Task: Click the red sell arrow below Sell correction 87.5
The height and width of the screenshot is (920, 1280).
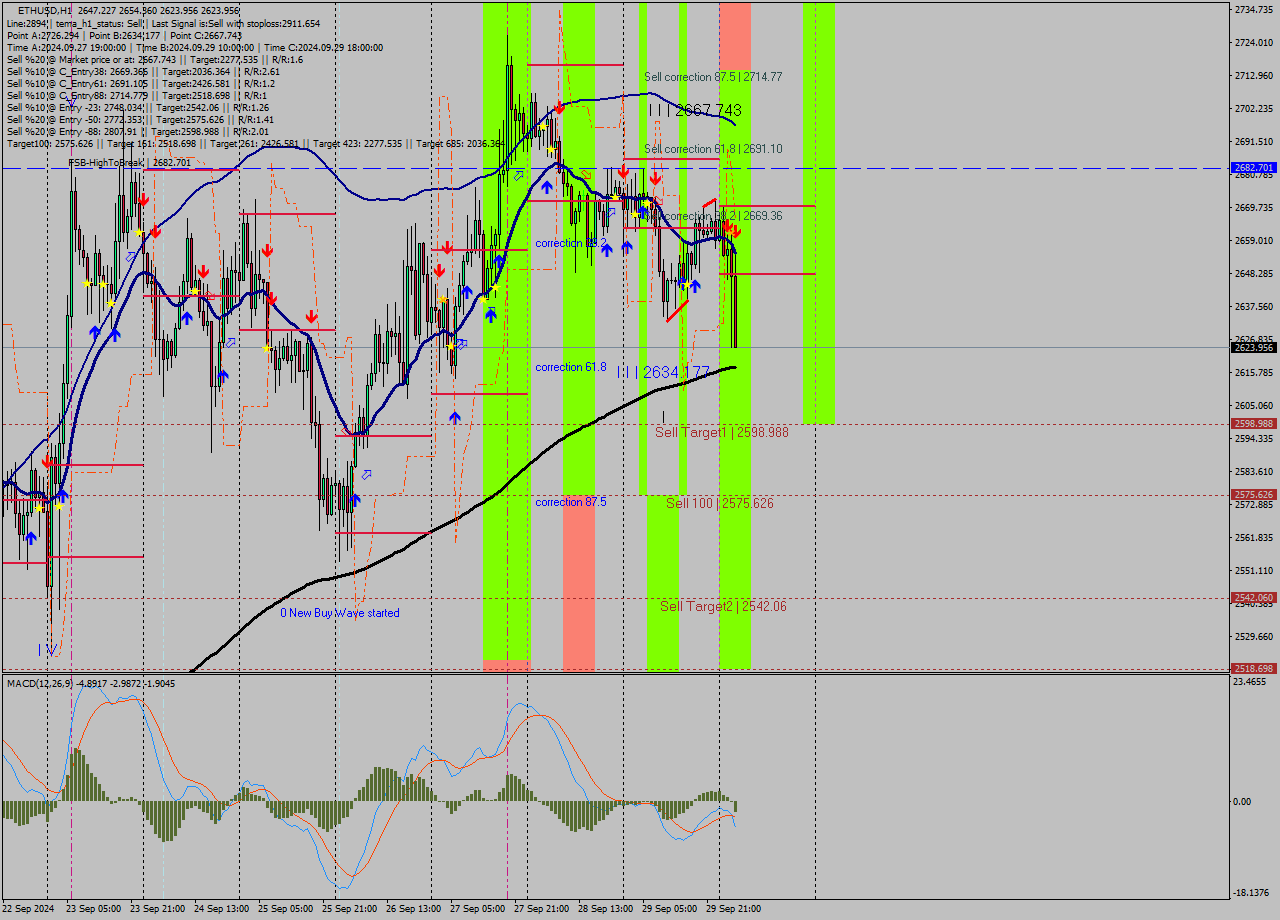Action: pyautogui.click(x=558, y=109)
